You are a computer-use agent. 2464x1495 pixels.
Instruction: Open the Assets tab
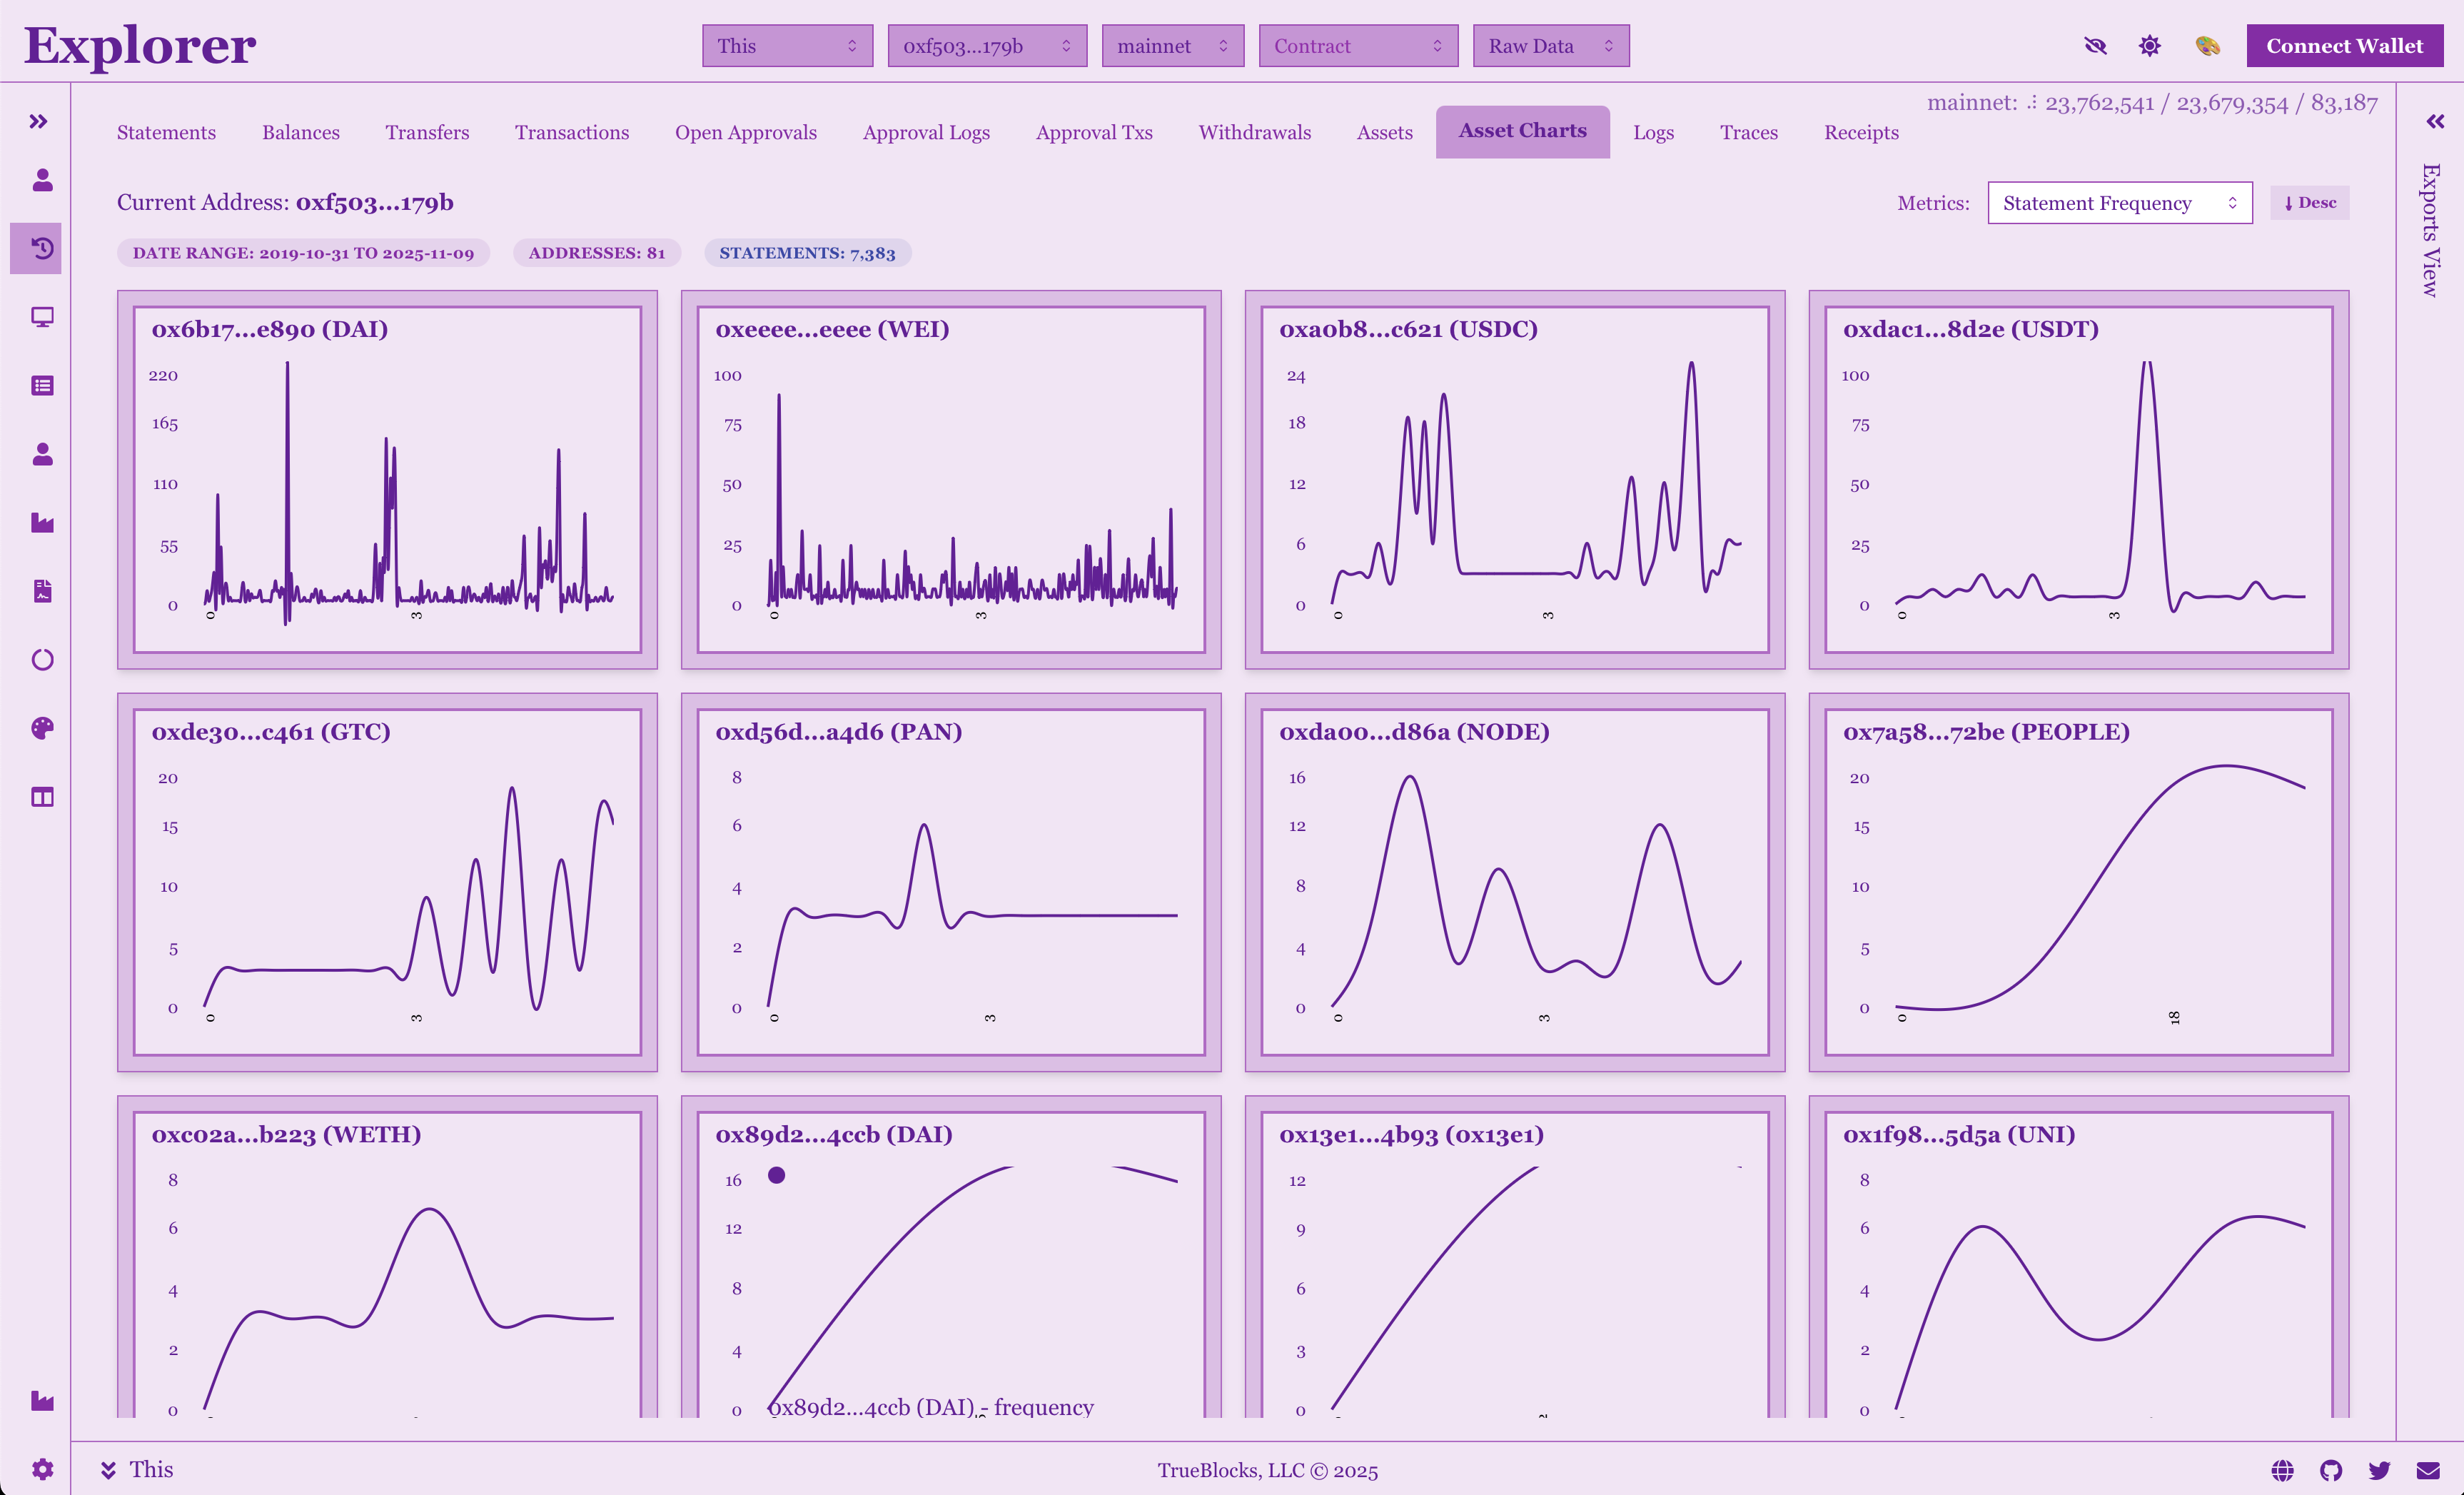[1385, 132]
